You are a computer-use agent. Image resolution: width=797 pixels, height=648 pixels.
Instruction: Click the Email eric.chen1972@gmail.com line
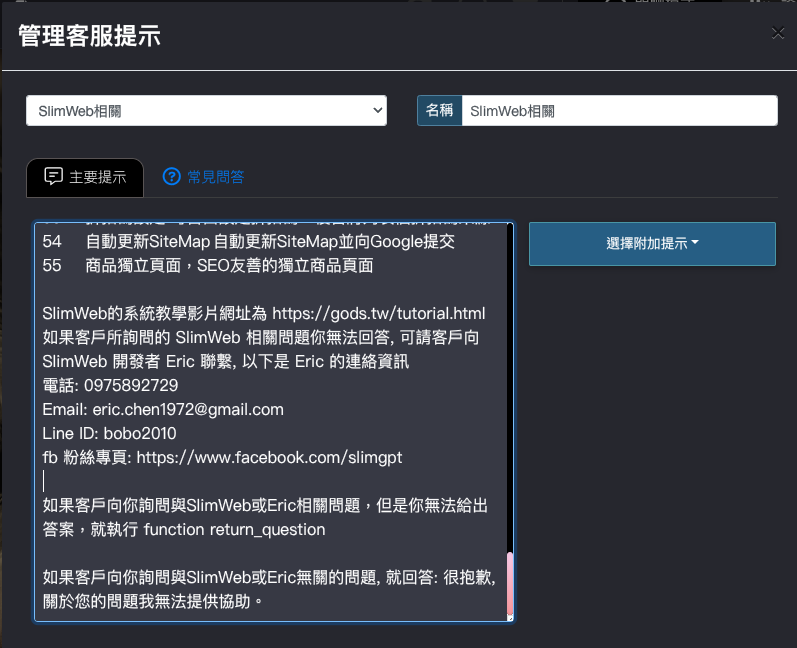pos(163,409)
